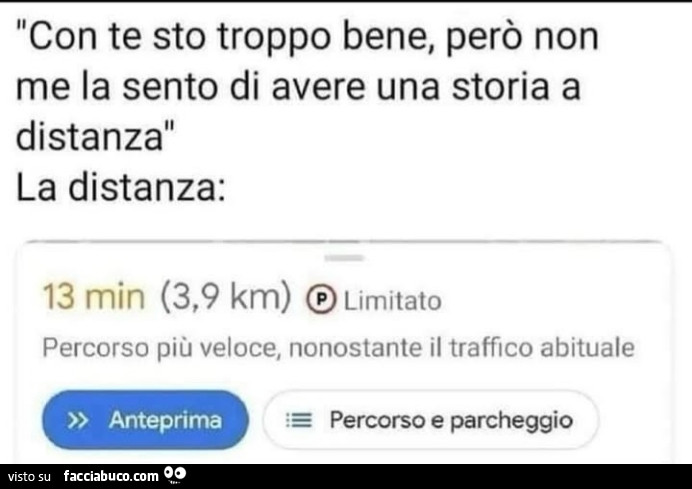This screenshot has width=692, height=489.
Task: Click the word parcheggio on the white button
Action: 511,421
